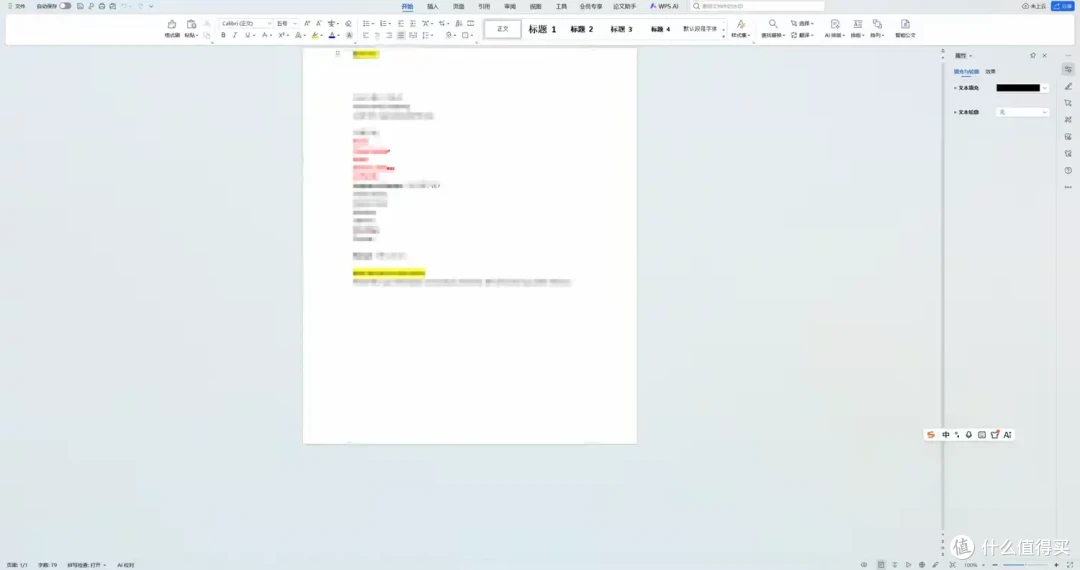This screenshot has height=570, width=1080.
Task: Apply Heading 1 (标题 1) style
Action: click(x=542, y=29)
